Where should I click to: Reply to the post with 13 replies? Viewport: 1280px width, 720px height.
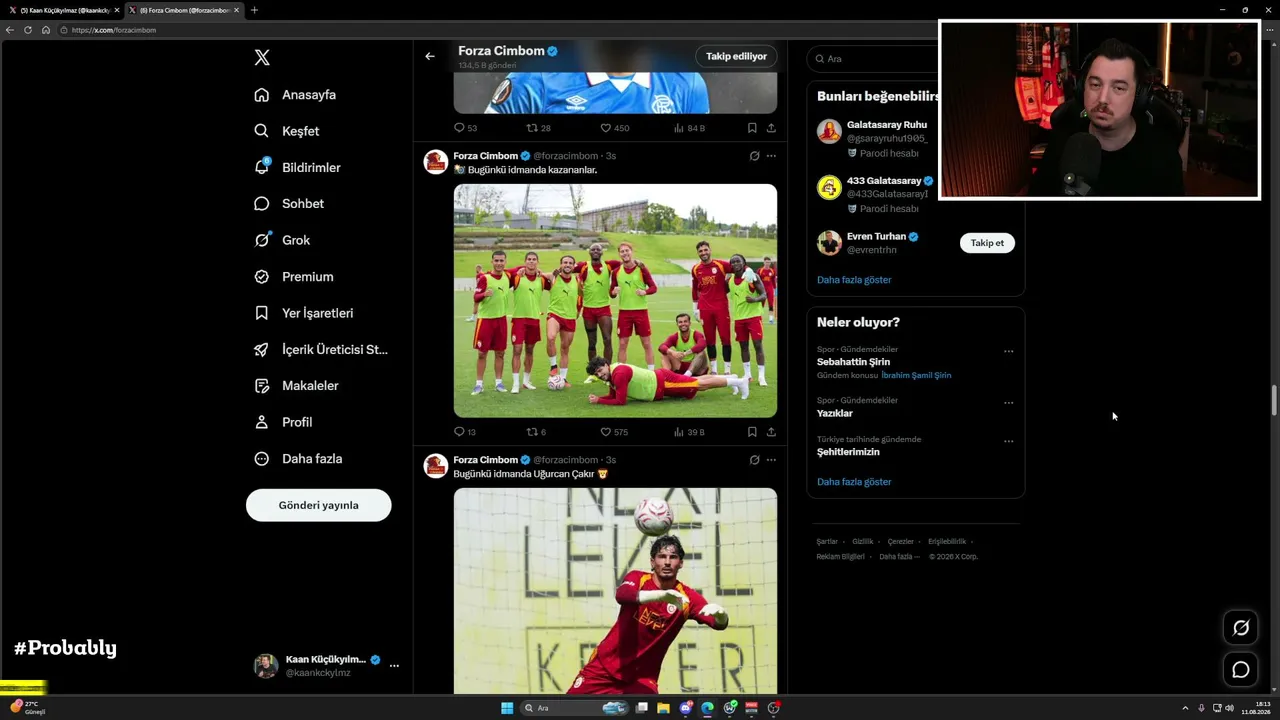pos(465,432)
